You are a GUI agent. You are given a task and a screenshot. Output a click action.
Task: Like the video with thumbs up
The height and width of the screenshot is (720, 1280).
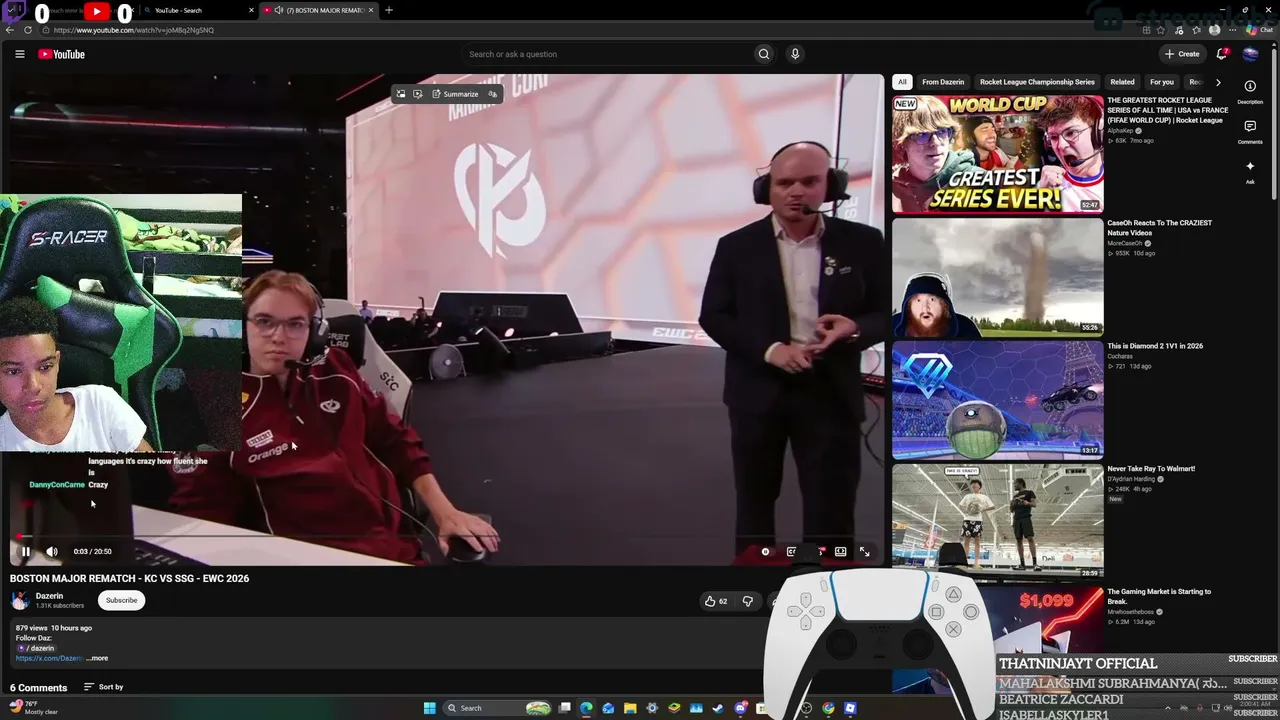pyautogui.click(x=715, y=601)
